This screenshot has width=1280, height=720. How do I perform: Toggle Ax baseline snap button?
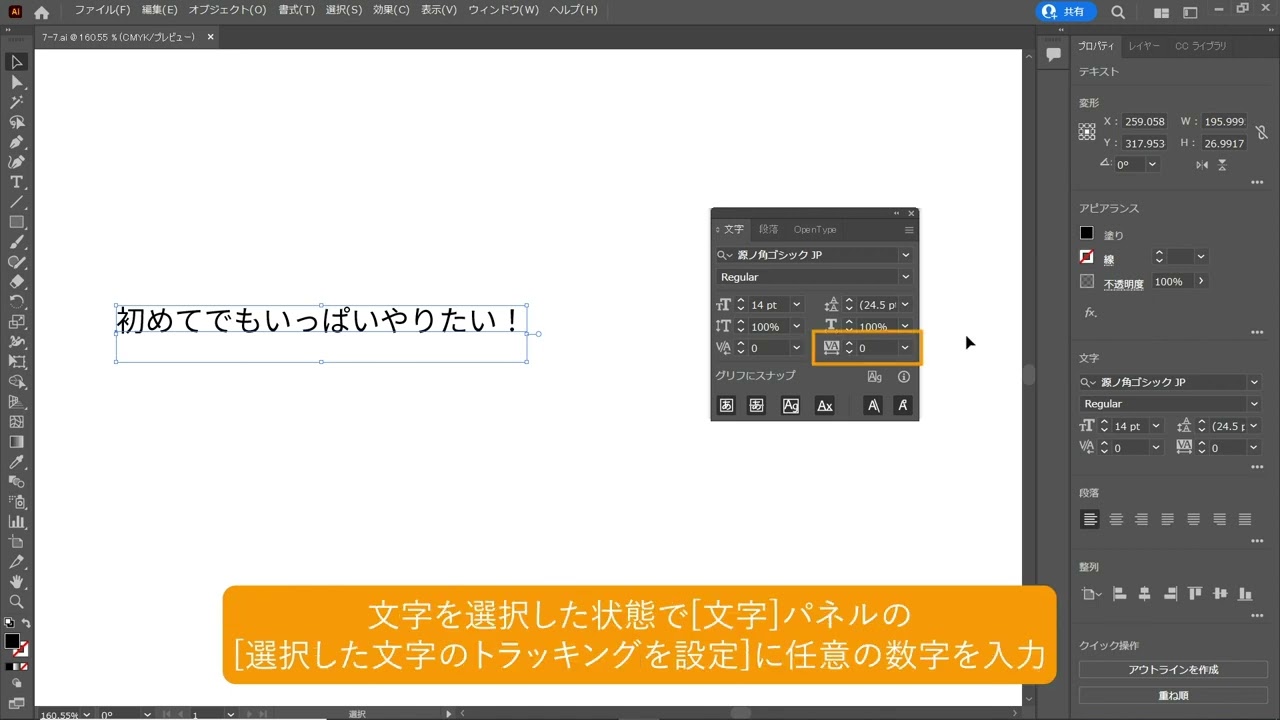point(825,405)
